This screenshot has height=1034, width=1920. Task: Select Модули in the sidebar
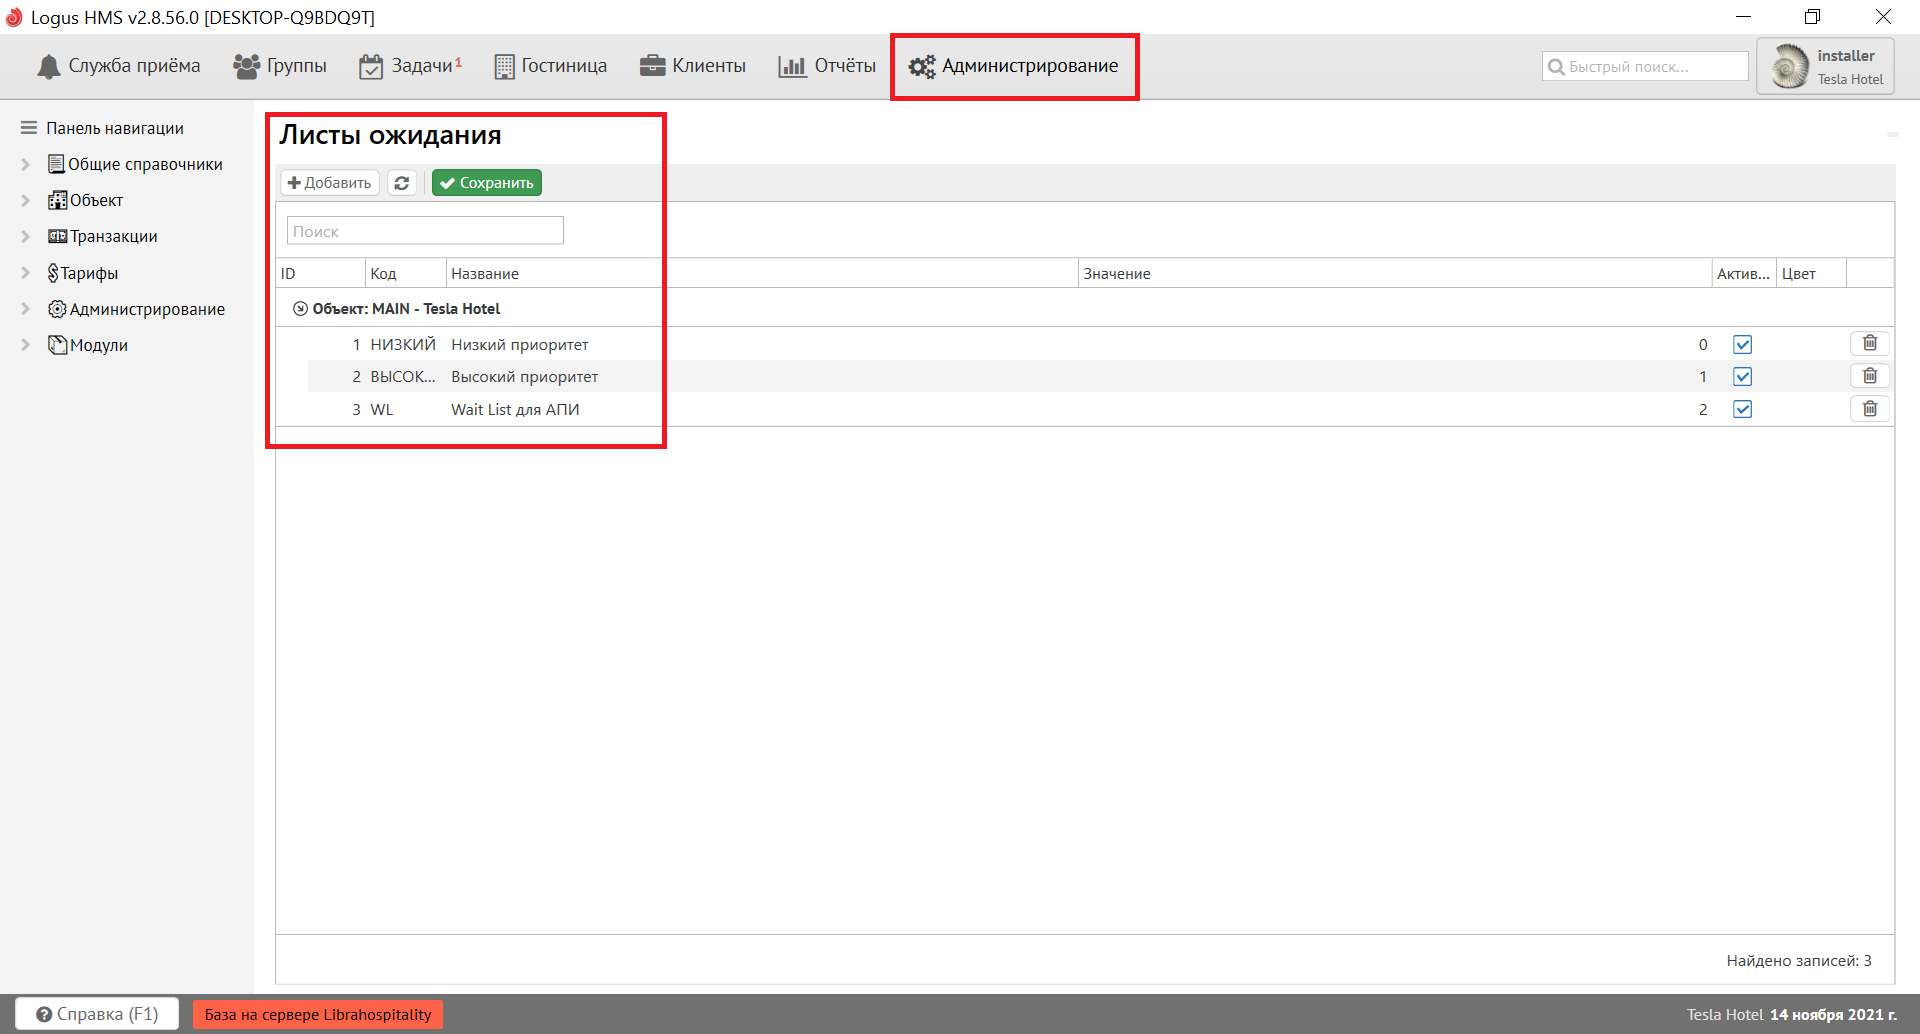click(x=88, y=345)
